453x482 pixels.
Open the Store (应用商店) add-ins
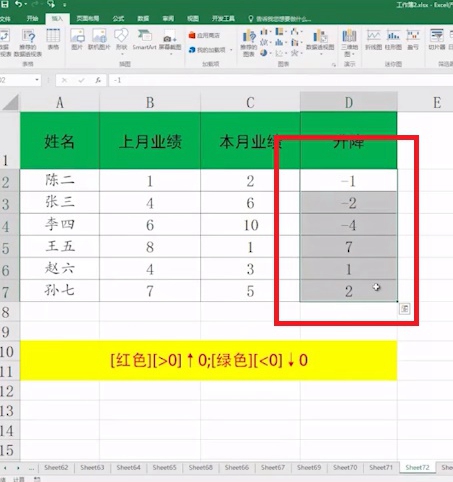pyautogui.click(x=204, y=35)
